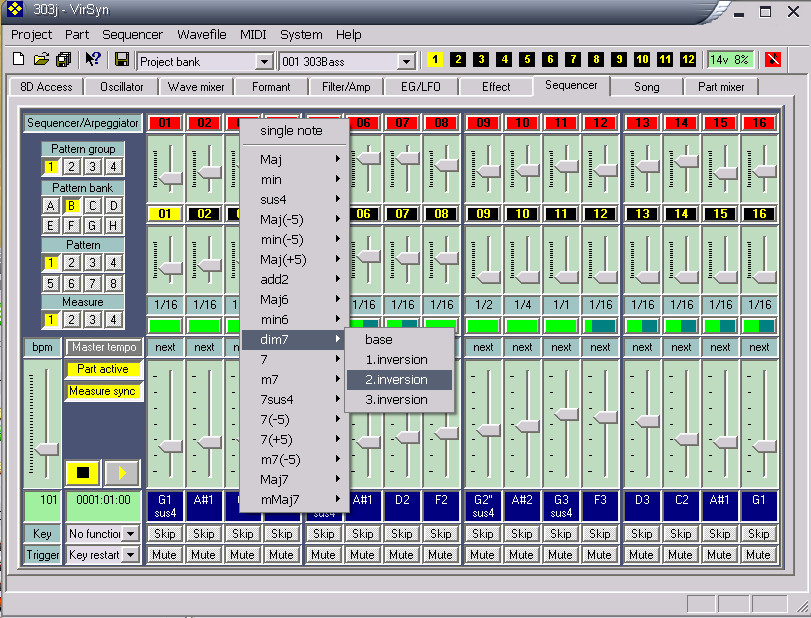Image resolution: width=811 pixels, height=618 pixels.
Task: Open the Wavefile menu
Action: pyautogui.click(x=202, y=35)
